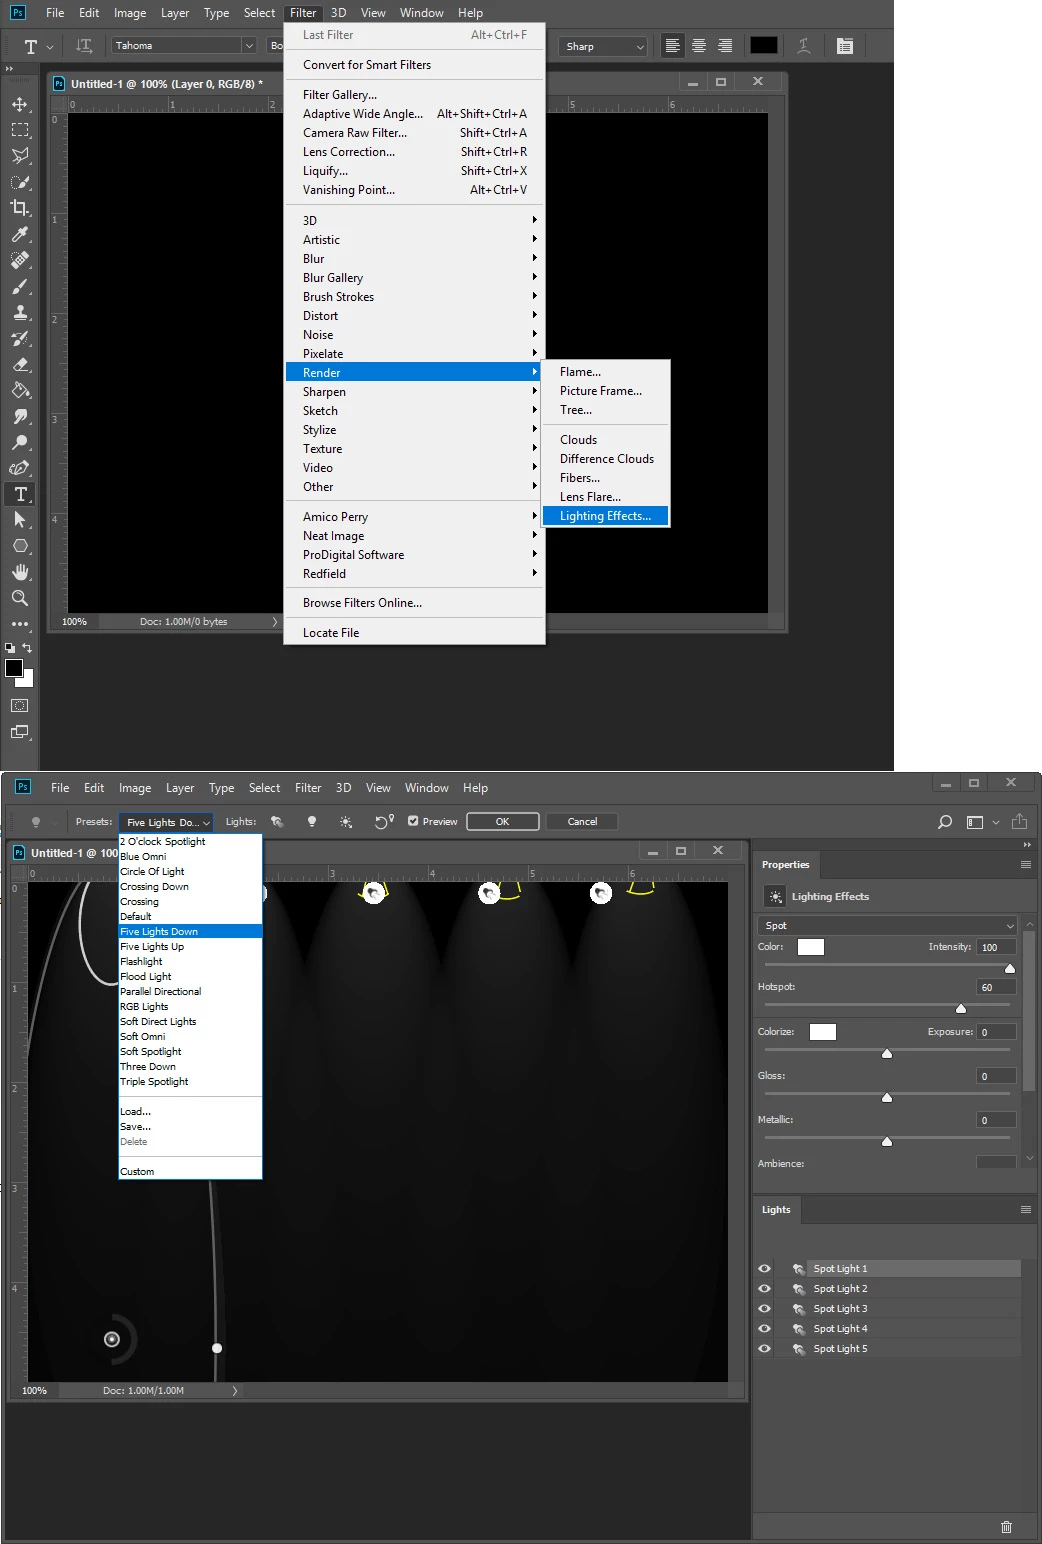Select the Path Selection arrow tool

(20, 520)
